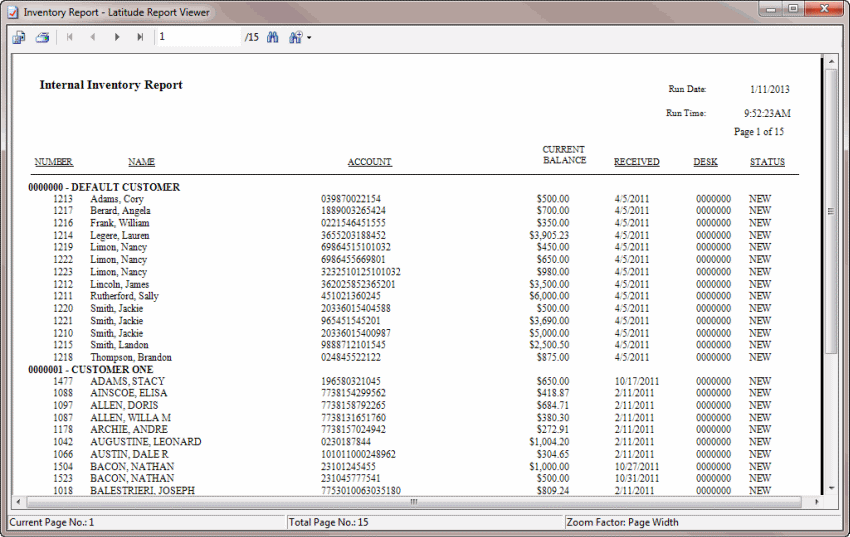Click the vertical scrollbar up arrow
The image size is (850, 537).
(x=830, y=62)
